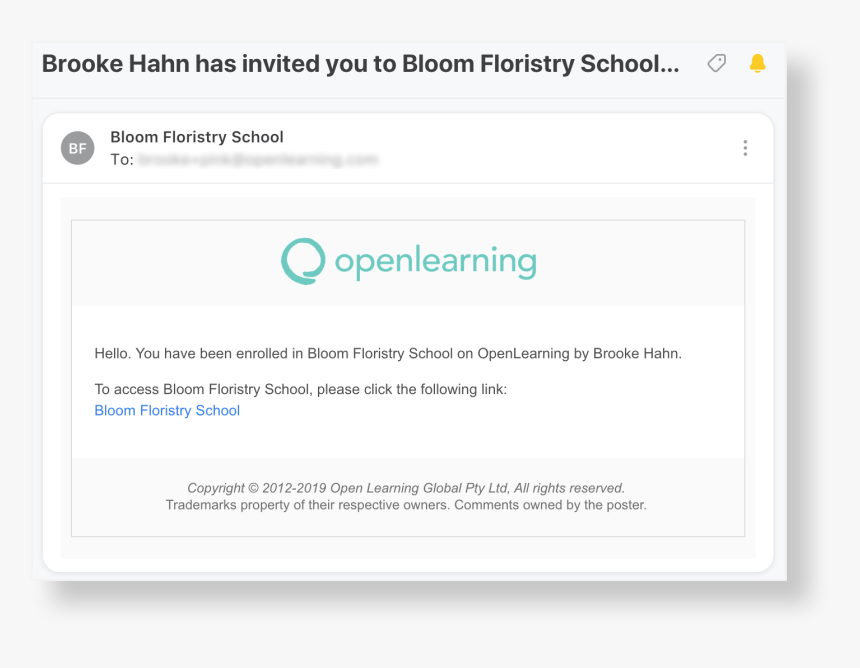
Task: Click the BF sender avatar
Action: point(77,148)
